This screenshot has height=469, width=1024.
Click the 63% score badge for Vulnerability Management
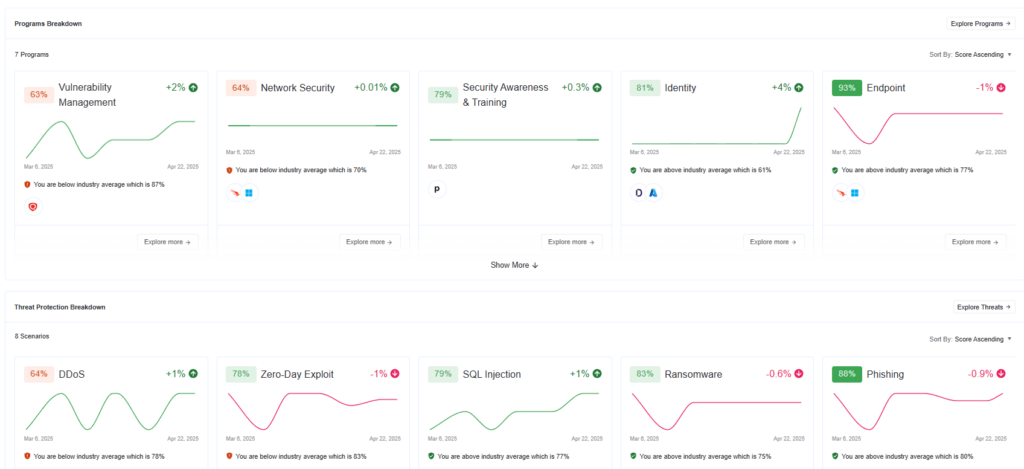(39, 95)
